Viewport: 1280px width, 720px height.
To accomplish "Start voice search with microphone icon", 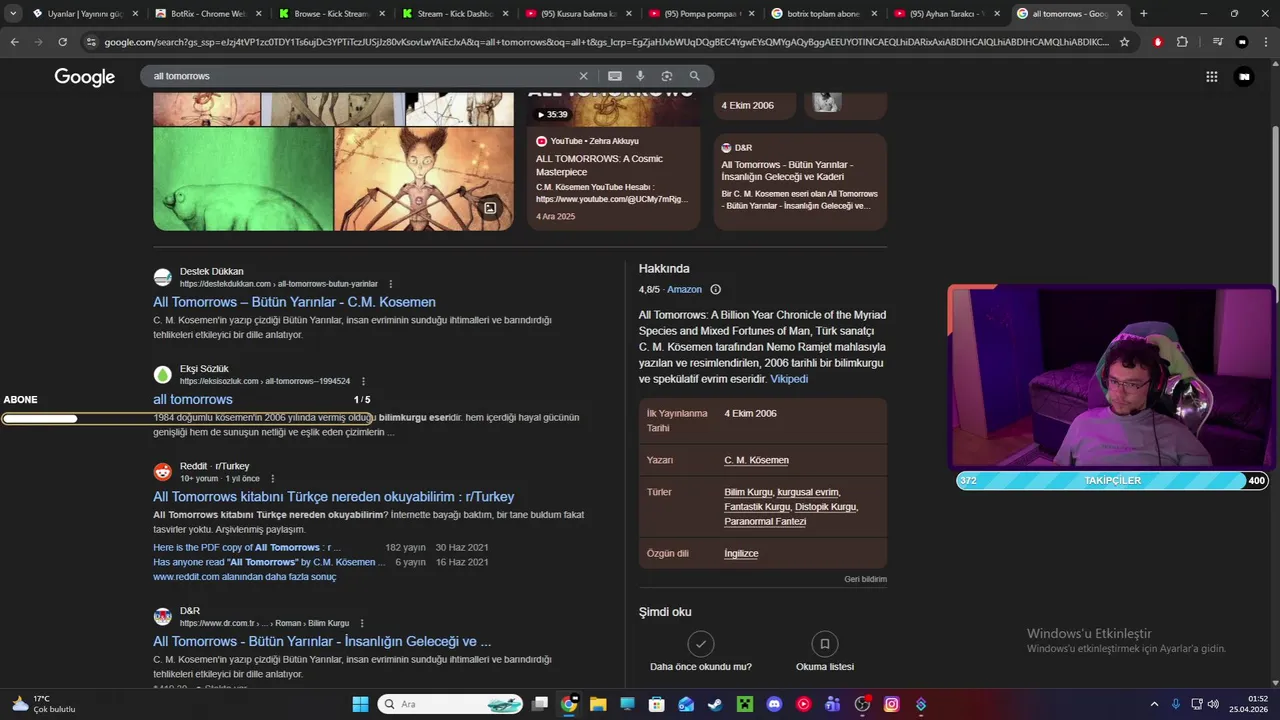I will pos(640,76).
